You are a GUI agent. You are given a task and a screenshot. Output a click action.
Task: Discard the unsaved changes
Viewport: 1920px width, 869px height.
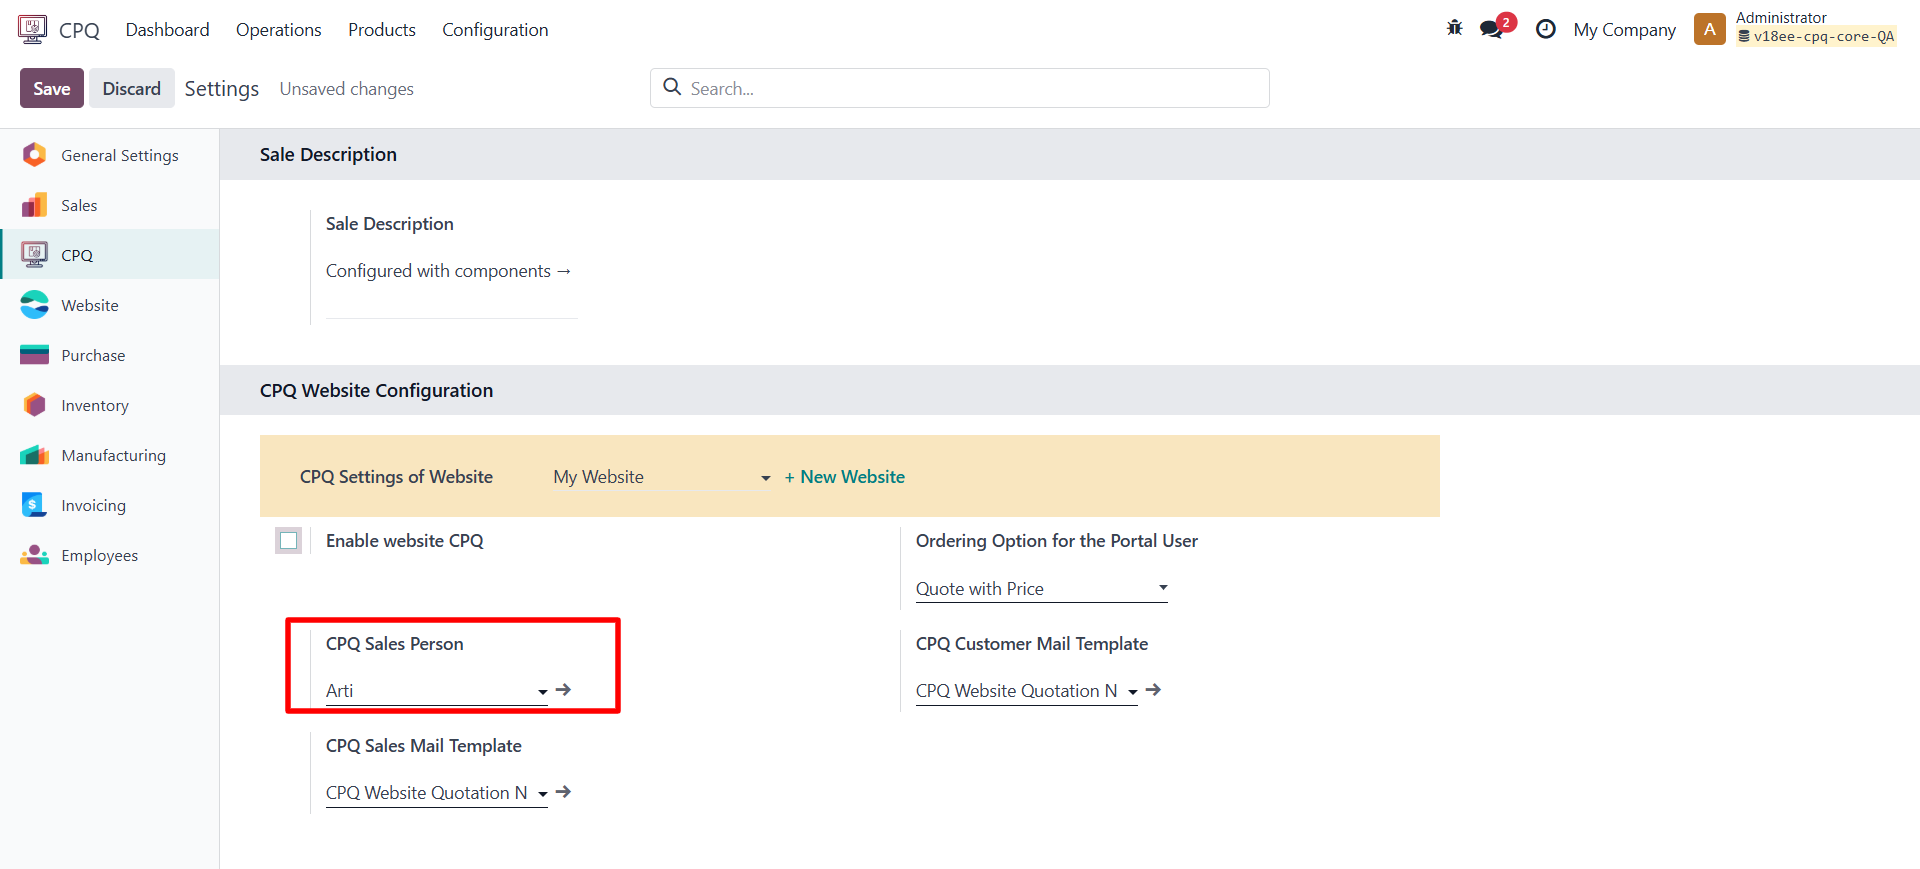pos(131,89)
